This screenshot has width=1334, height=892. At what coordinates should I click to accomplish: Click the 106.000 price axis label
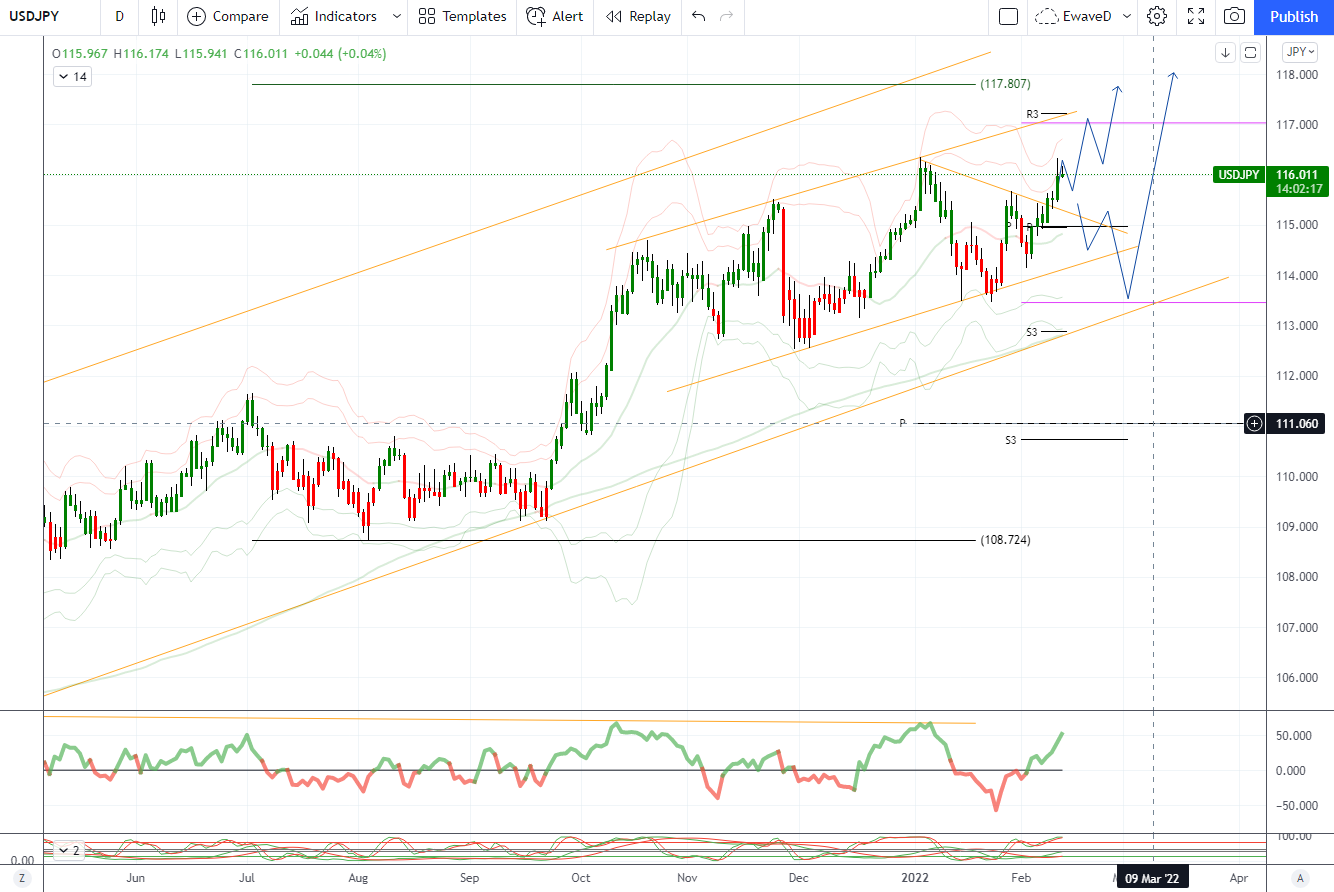click(1296, 677)
